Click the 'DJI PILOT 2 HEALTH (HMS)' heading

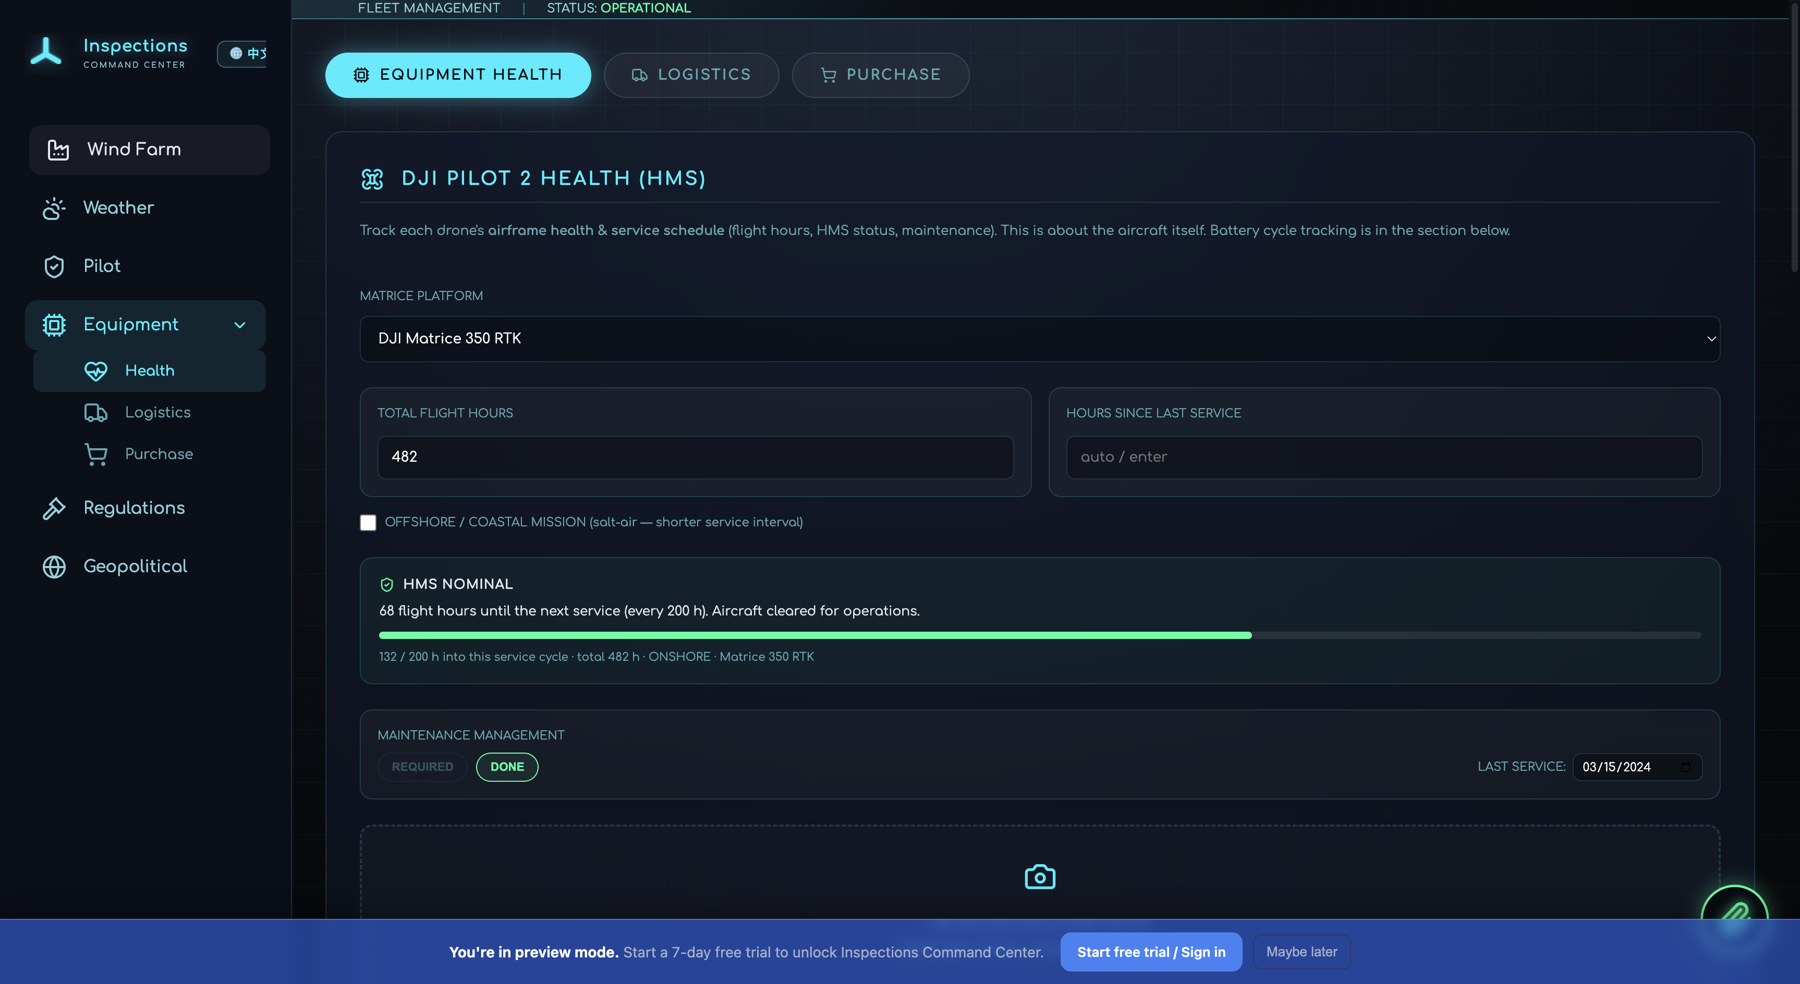pyautogui.click(x=554, y=179)
